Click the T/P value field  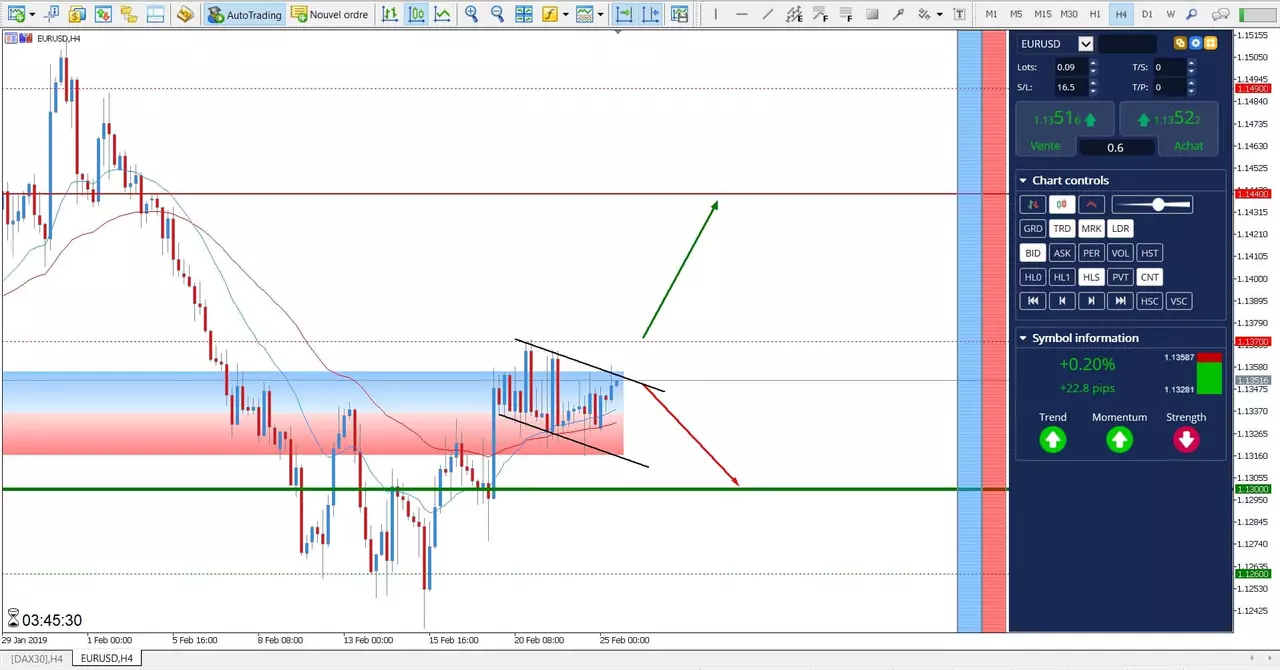(1170, 87)
